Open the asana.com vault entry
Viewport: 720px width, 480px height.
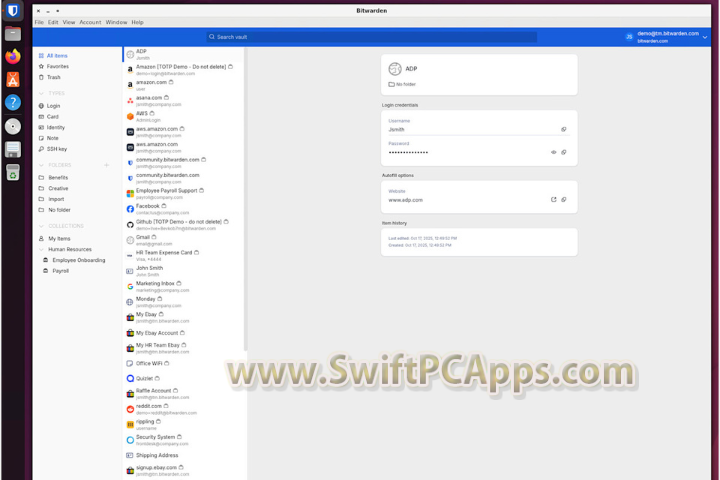pos(184,101)
